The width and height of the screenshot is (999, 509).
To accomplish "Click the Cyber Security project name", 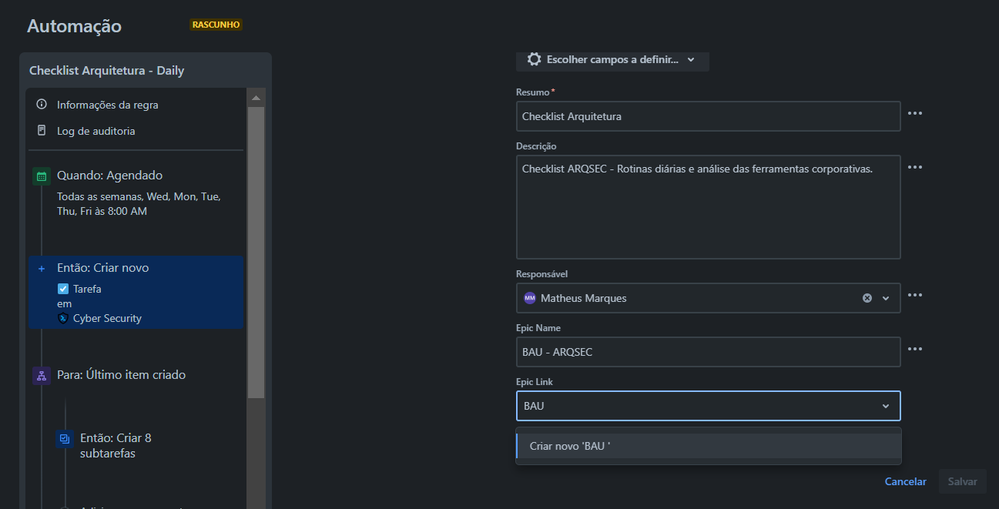I will pyautogui.click(x=107, y=318).
